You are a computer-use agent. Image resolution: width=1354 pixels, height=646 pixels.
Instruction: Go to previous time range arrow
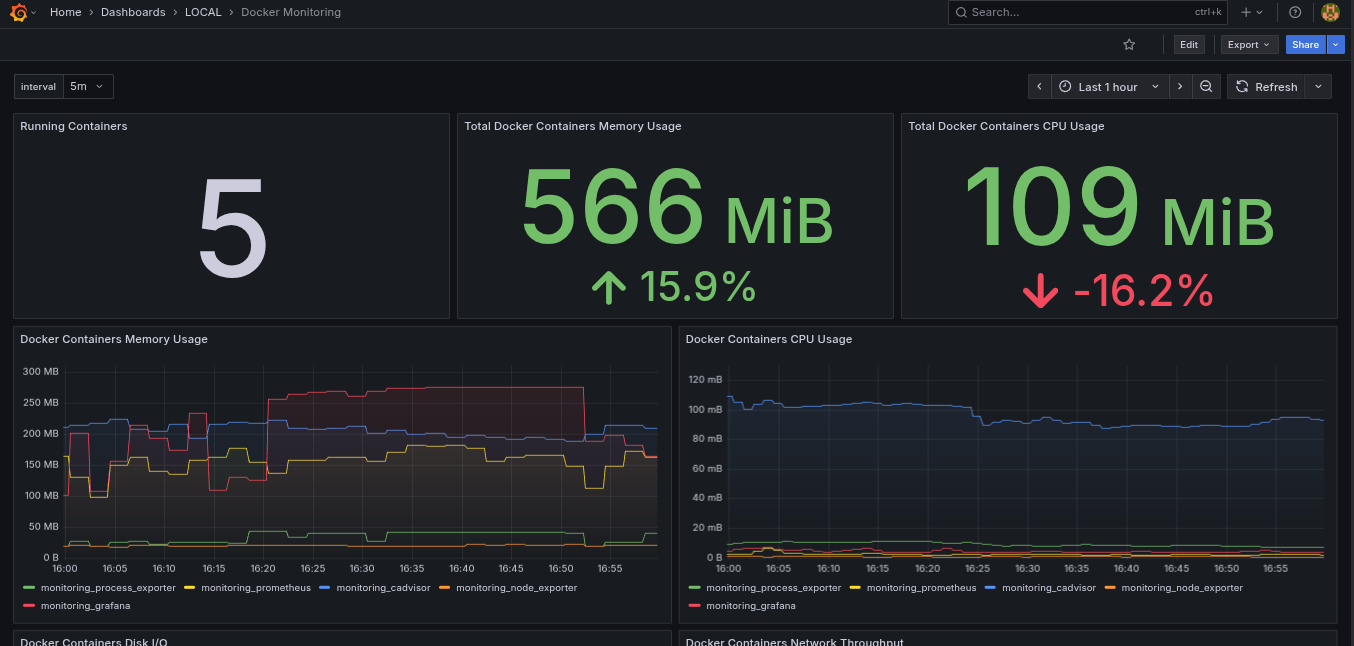tap(1039, 87)
